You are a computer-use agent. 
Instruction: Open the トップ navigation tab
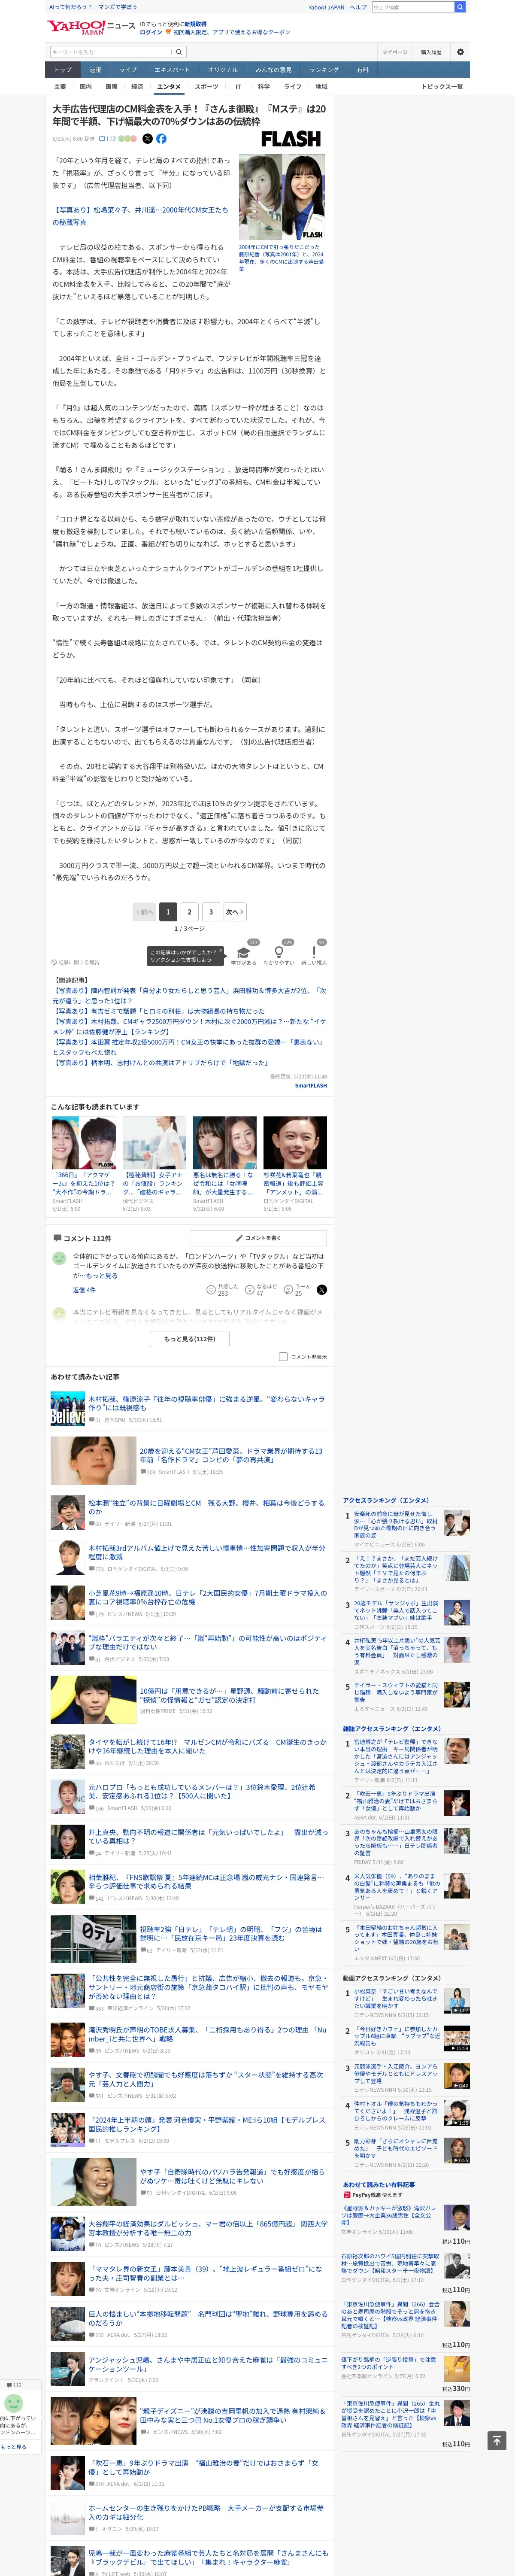tap(63, 70)
